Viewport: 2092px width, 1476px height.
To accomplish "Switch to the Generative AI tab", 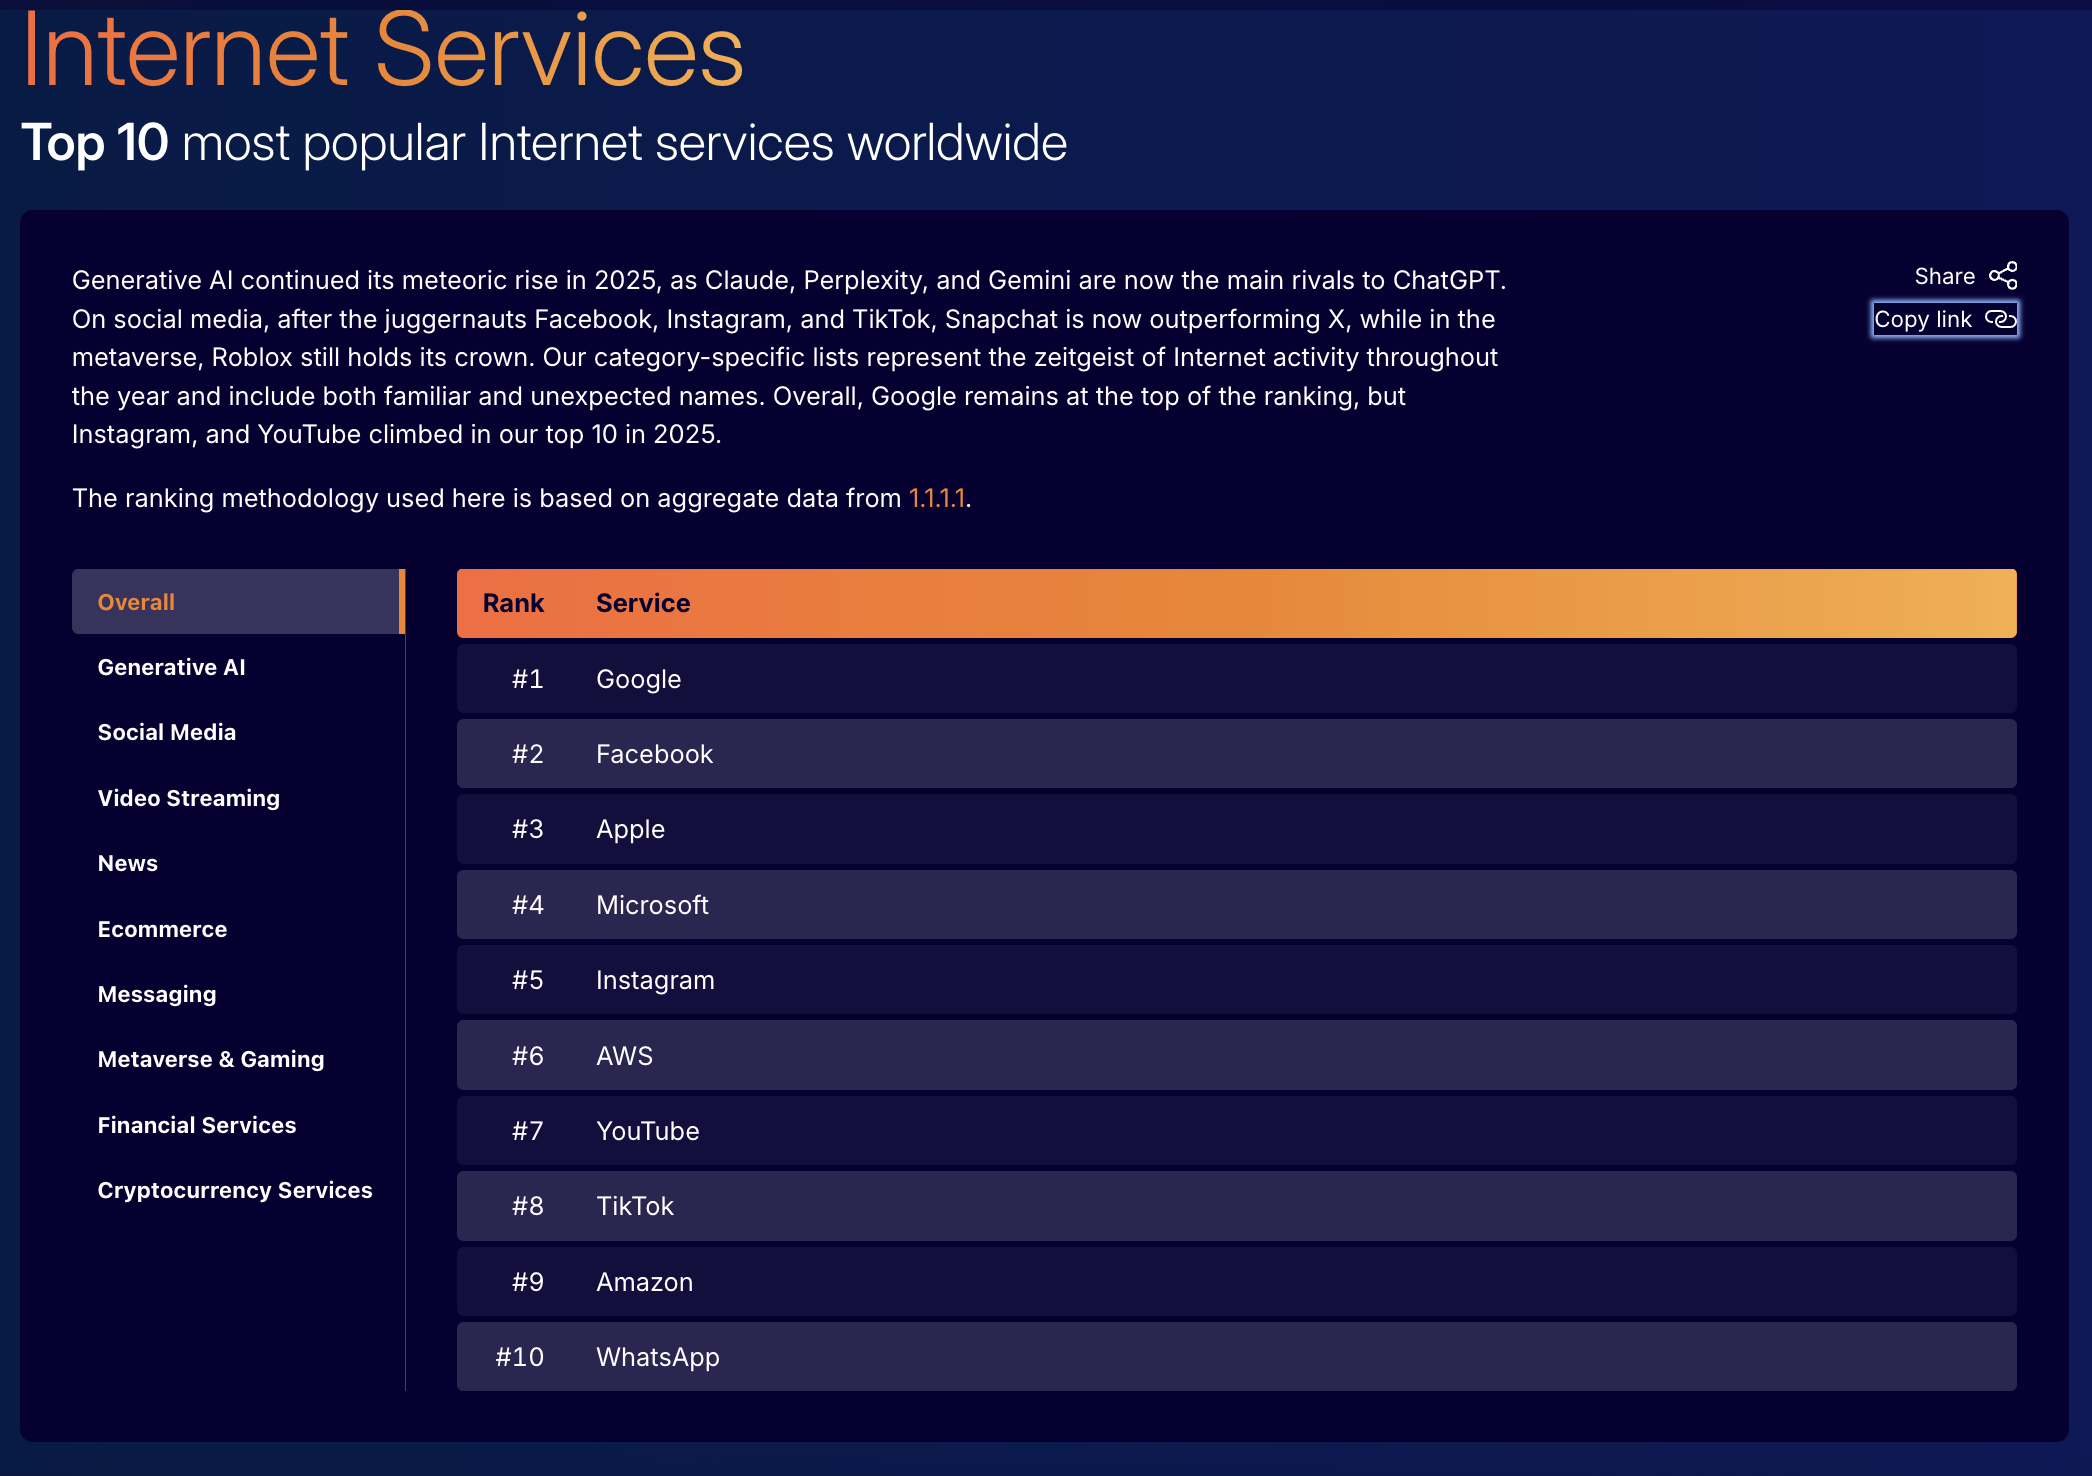I will [171, 667].
